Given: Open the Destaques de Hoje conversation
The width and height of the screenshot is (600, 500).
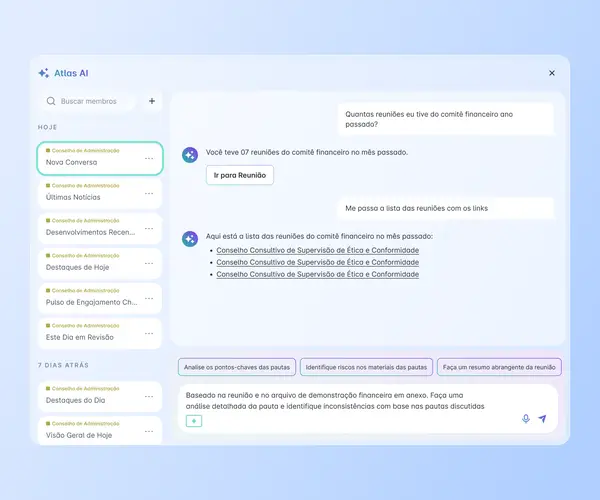Looking at the screenshot, I should click(100, 263).
